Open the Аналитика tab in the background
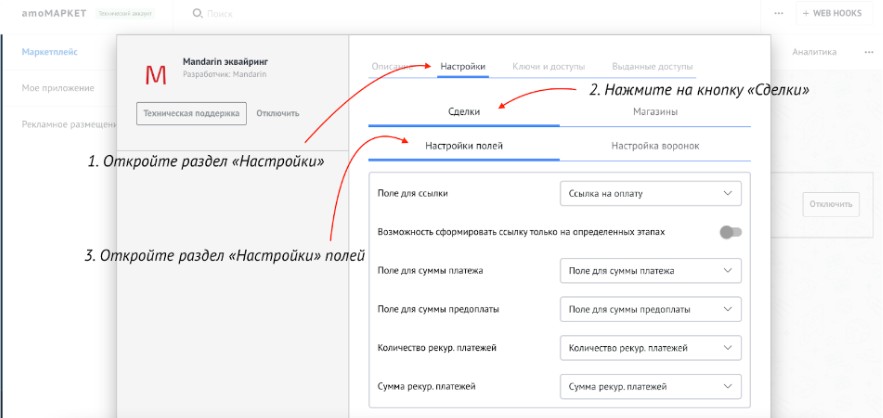883x418 pixels. (814, 52)
